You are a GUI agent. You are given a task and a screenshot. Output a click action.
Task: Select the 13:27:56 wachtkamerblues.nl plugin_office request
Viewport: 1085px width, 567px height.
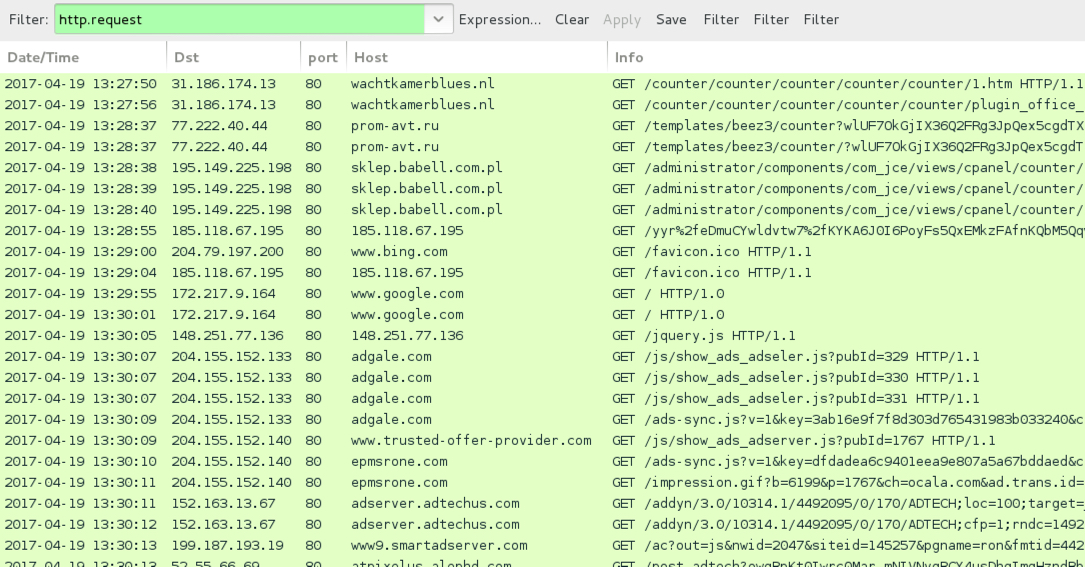(x=542, y=105)
